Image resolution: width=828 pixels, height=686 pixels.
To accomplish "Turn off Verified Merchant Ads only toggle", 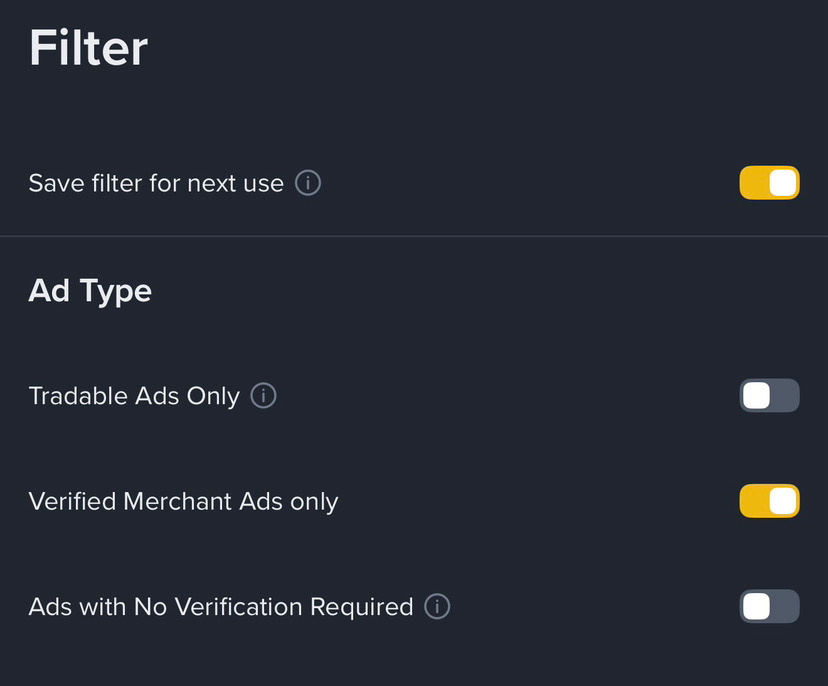I will pyautogui.click(x=769, y=501).
